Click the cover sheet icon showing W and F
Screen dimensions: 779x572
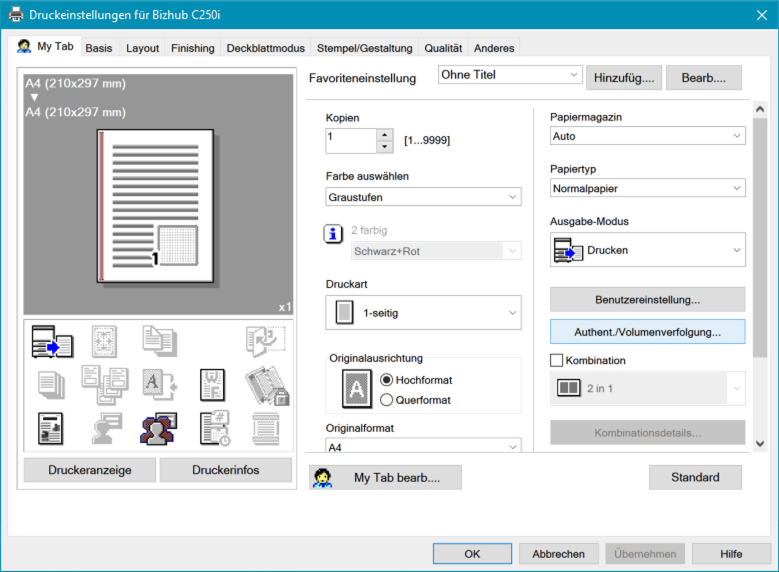click(x=213, y=385)
